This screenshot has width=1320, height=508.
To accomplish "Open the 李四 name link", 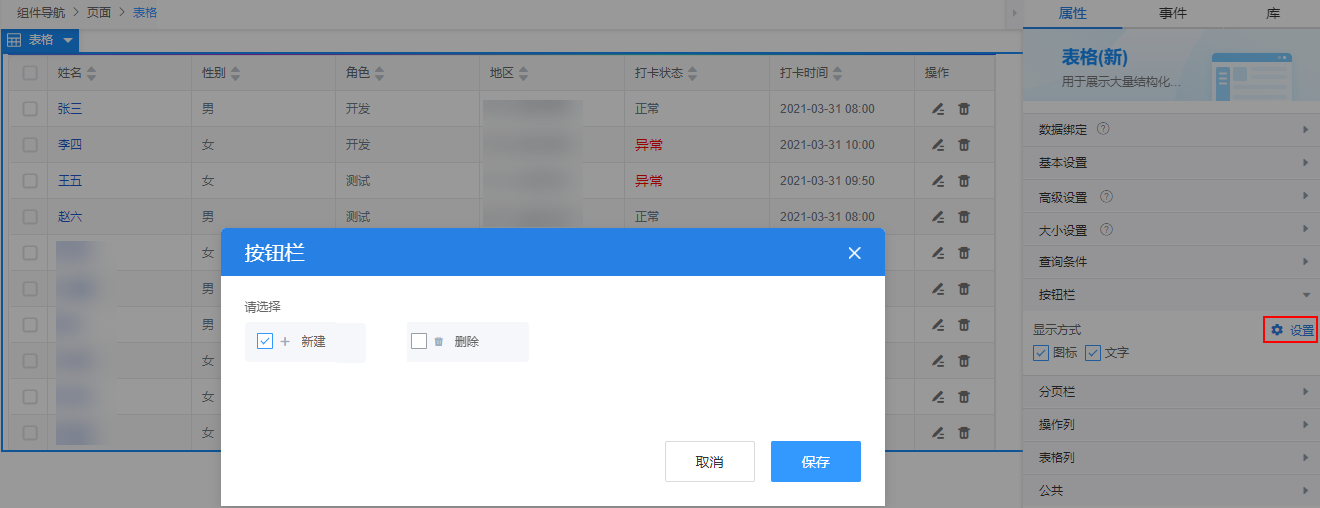I will pos(70,145).
